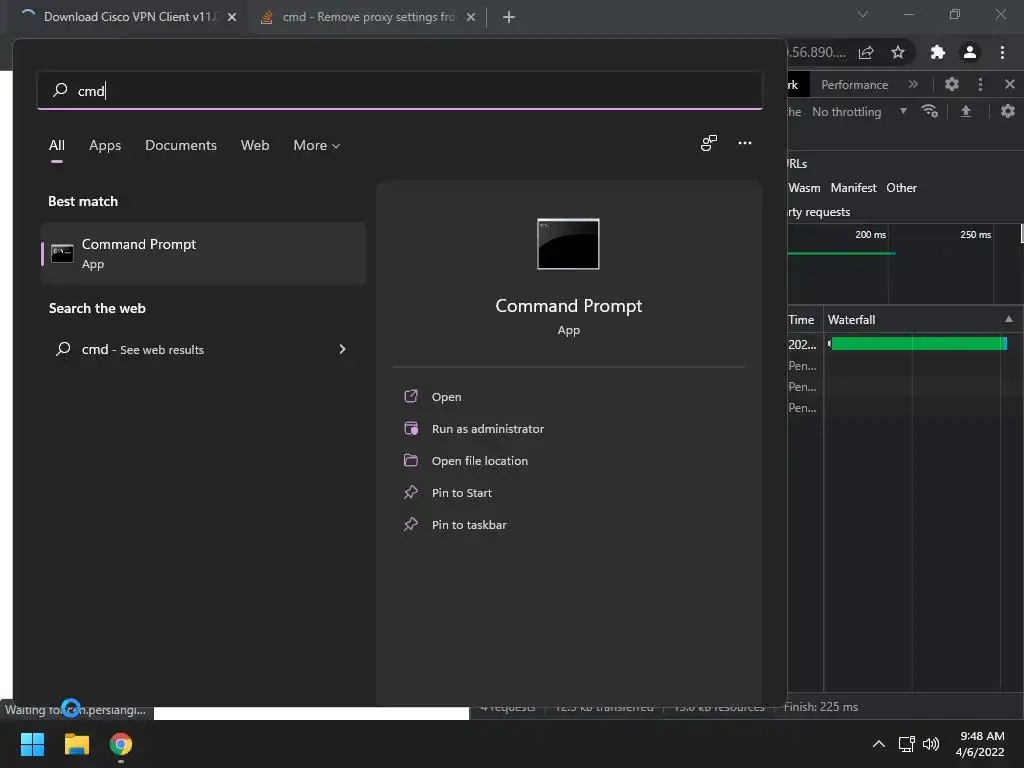Open the Windows Start button
The height and width of the screenshot is (768, 1024).
32,744
